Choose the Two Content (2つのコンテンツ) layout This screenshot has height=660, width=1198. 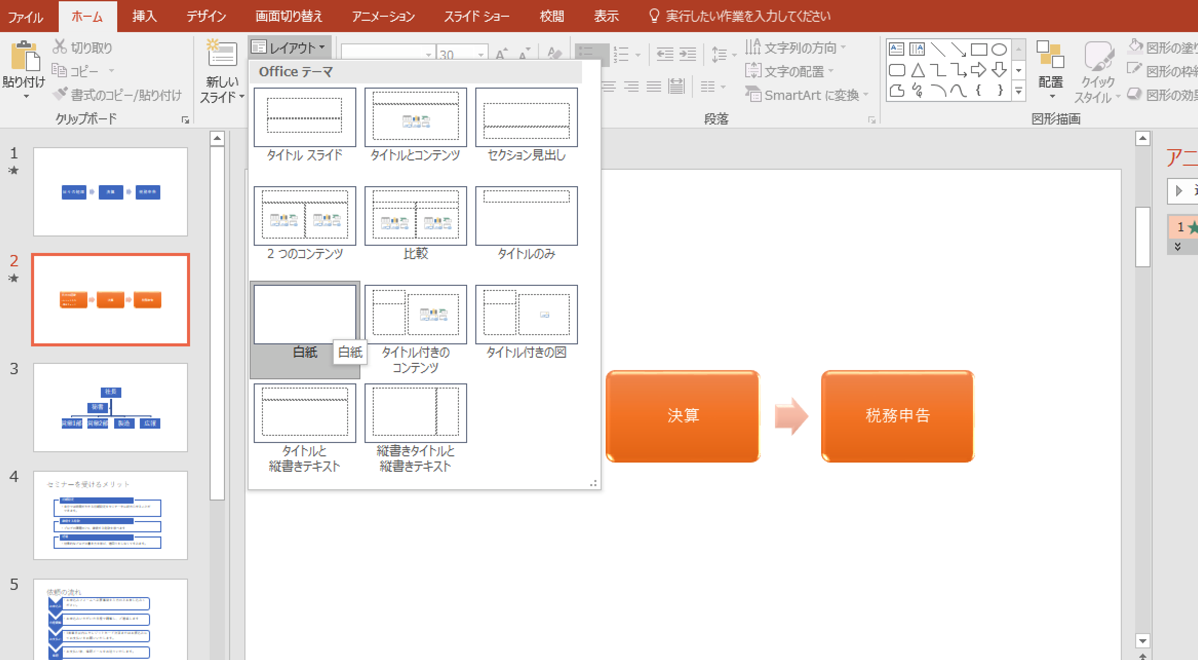pyautogui.click(x=305, y=224)
